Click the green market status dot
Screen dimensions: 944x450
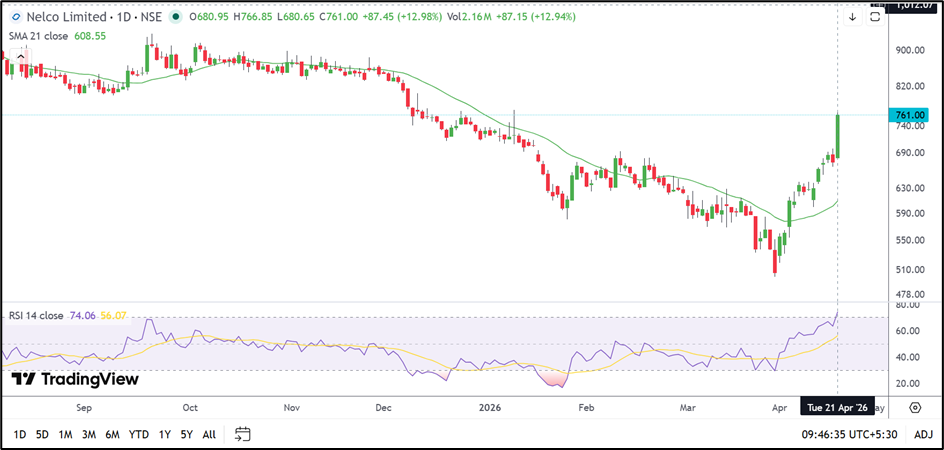pyautogui.click(x=177, y=17)
